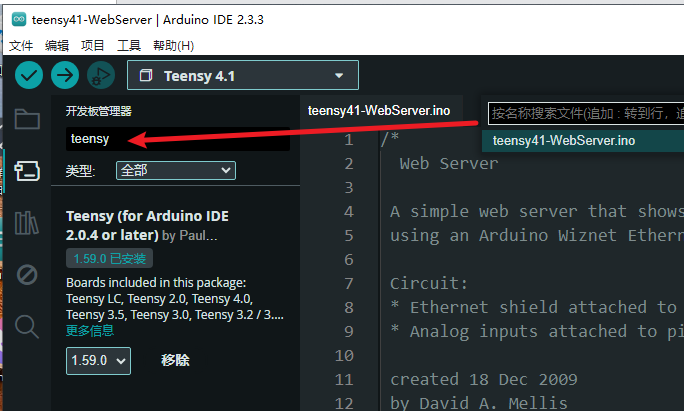The image size is (684, 411).
Task: Click line number 4 in the editor gutter
Action: (x=349, y=212)
